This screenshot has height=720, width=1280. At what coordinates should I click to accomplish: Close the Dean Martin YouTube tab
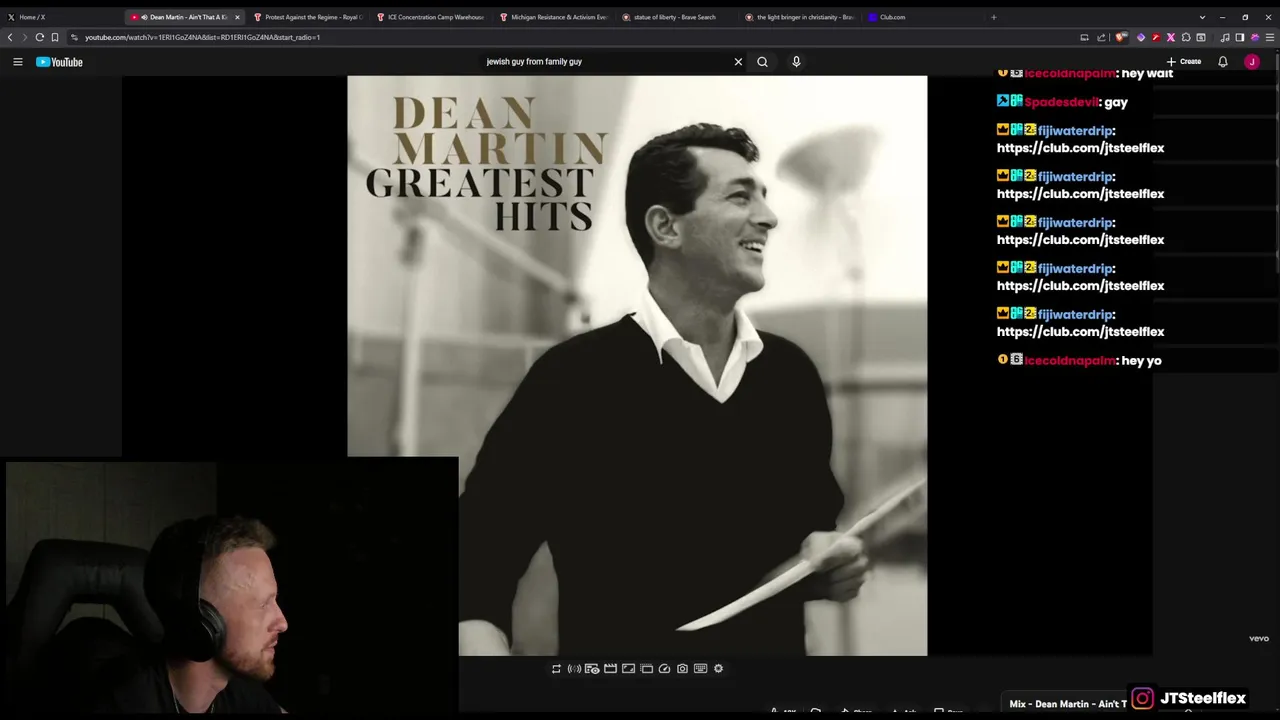coord(237,17)
